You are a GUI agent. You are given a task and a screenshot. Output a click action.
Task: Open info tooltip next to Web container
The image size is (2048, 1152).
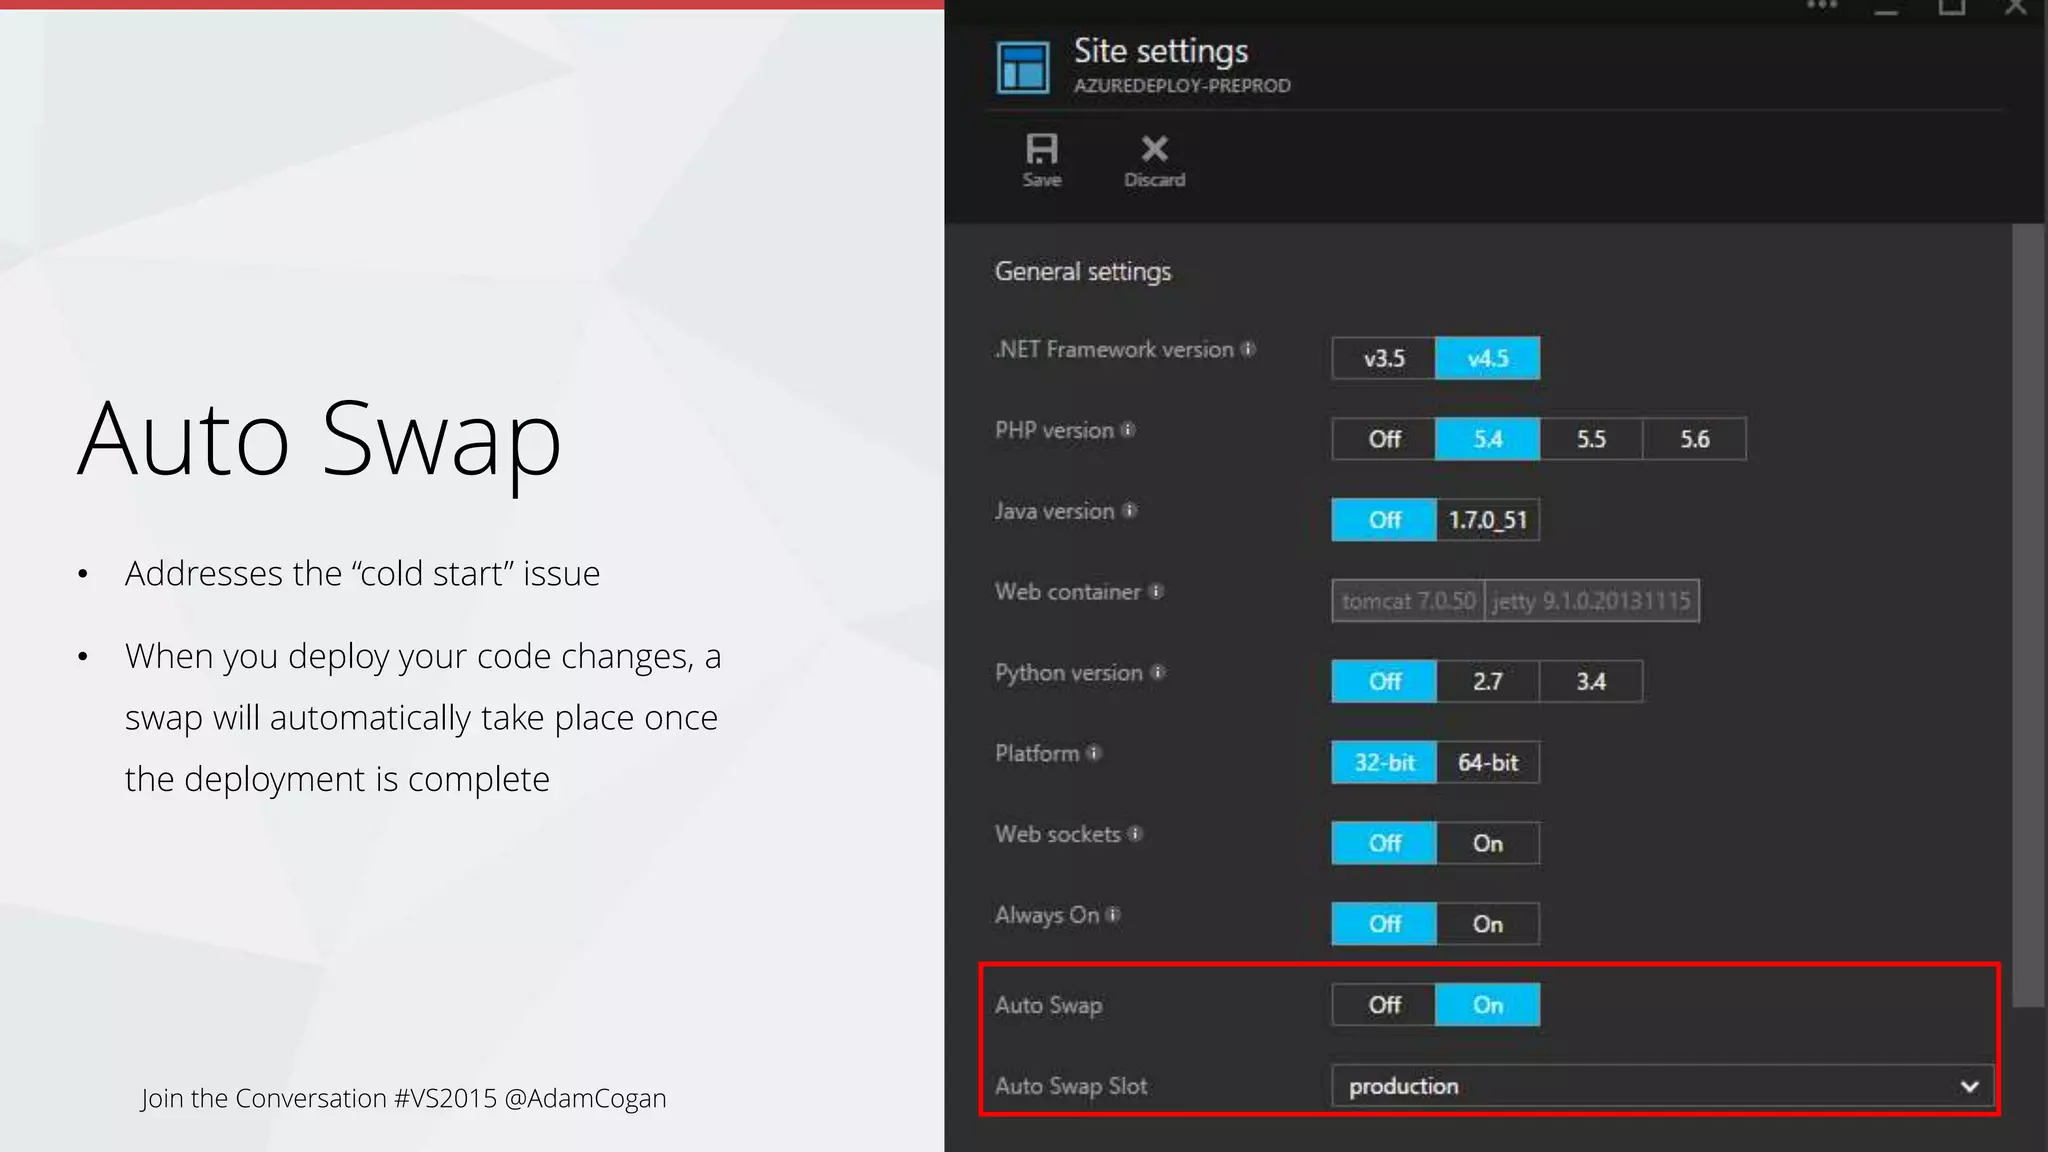(x=1156, y=591)
